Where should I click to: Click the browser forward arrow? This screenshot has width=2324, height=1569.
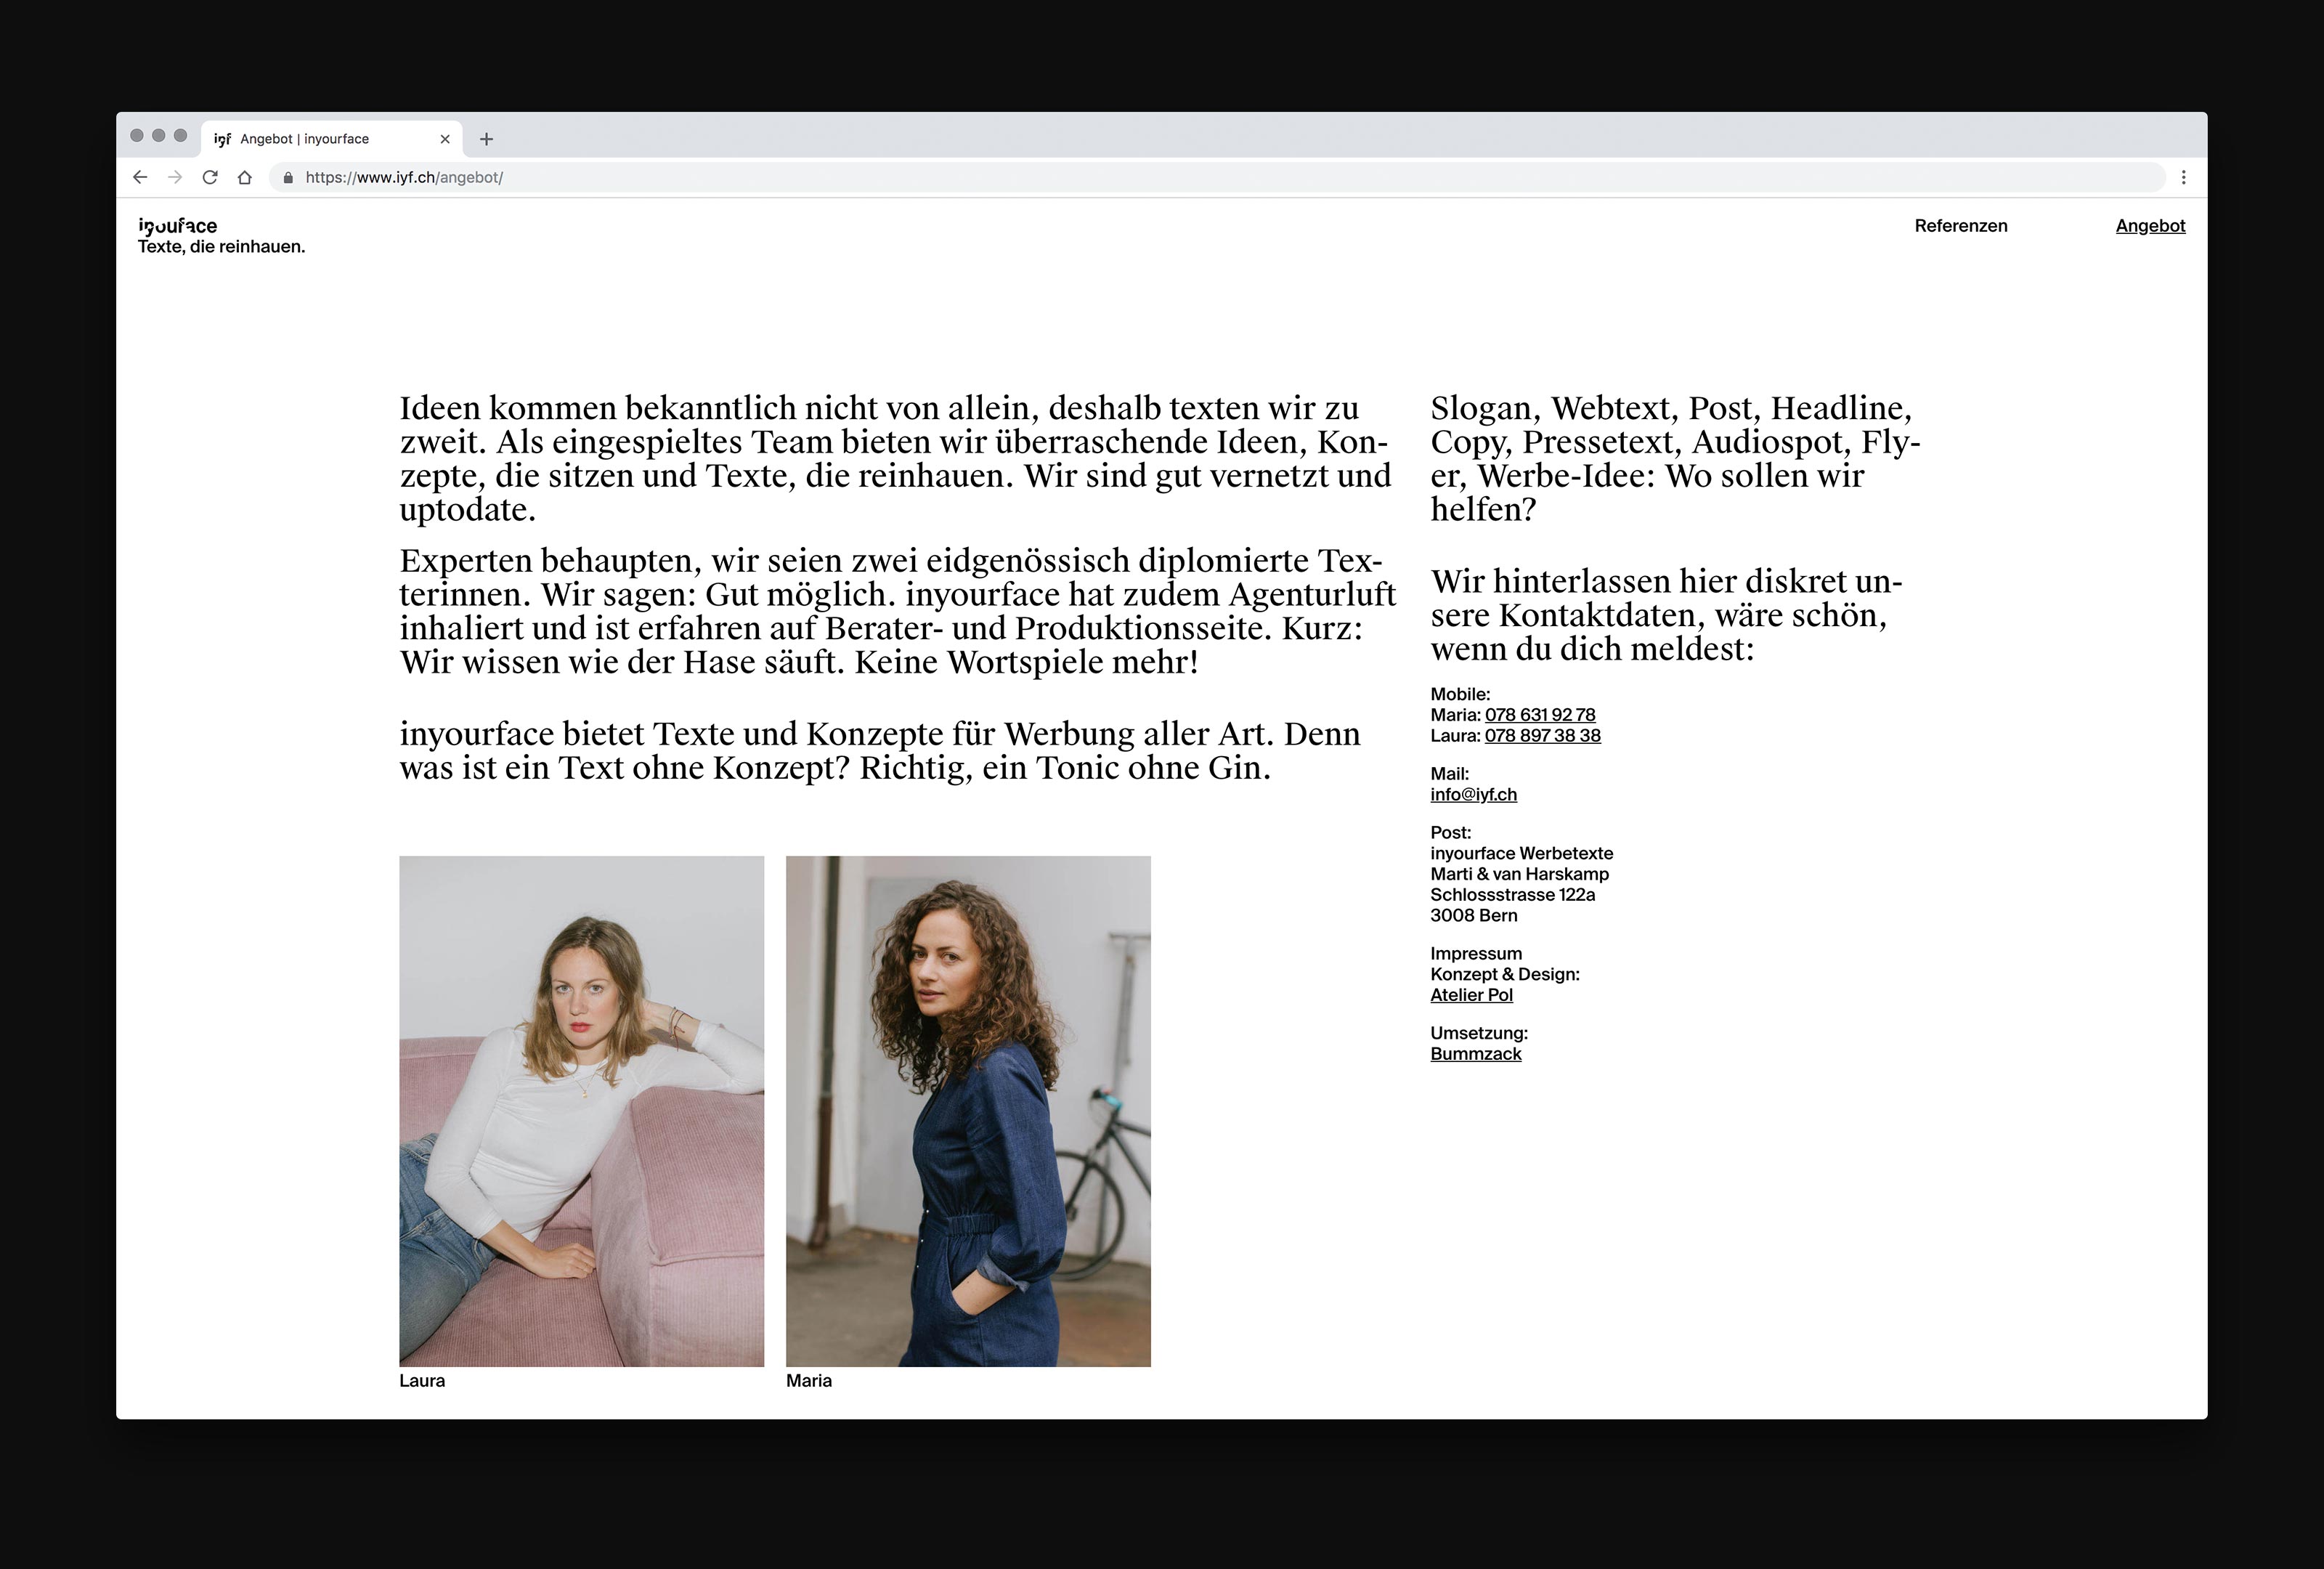point(175,177)
